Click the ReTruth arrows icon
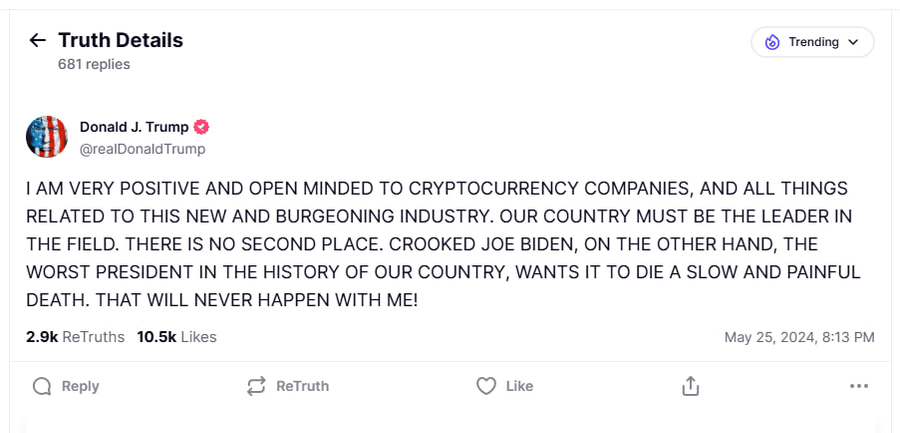 tap(256, 386)
